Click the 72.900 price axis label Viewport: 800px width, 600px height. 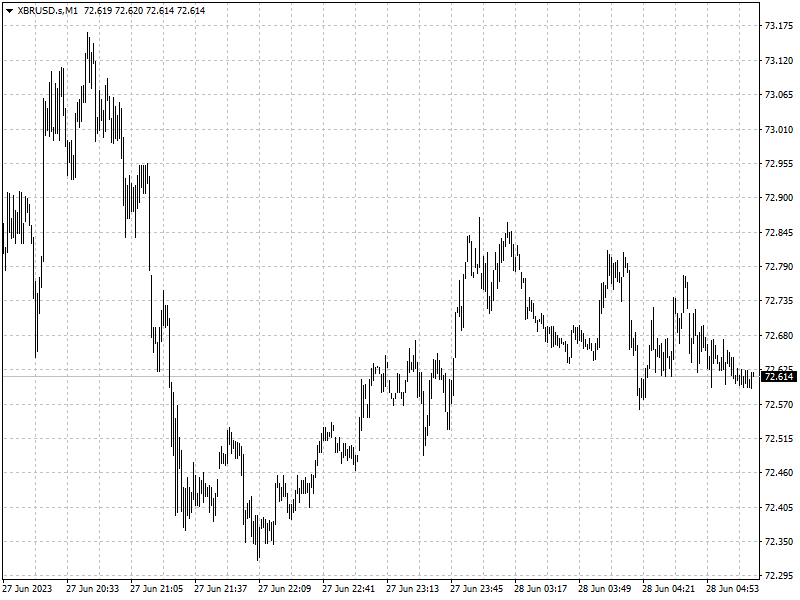tap(779, 198)
